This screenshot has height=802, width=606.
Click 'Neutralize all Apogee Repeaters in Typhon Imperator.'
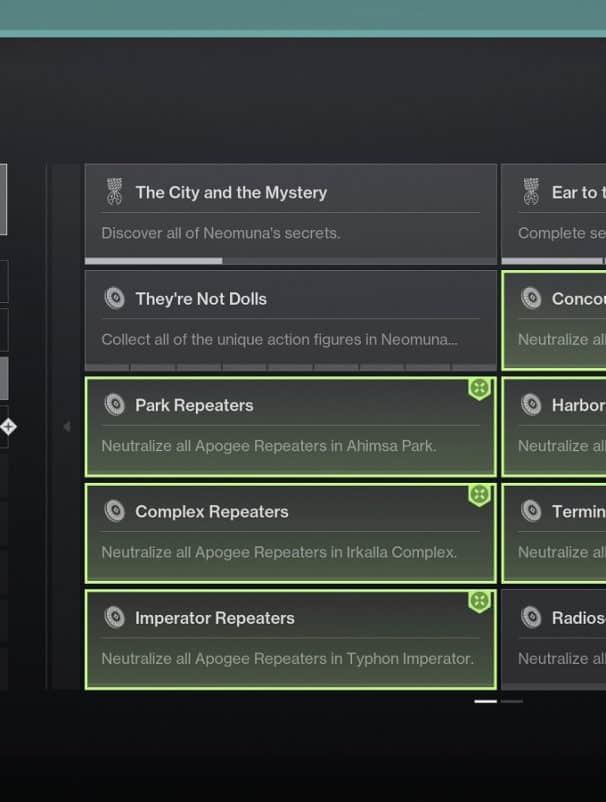287,659
